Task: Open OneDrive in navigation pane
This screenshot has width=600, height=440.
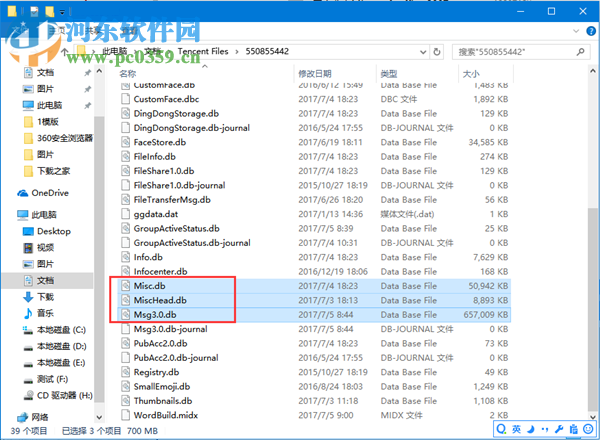Action: point(50,193)
